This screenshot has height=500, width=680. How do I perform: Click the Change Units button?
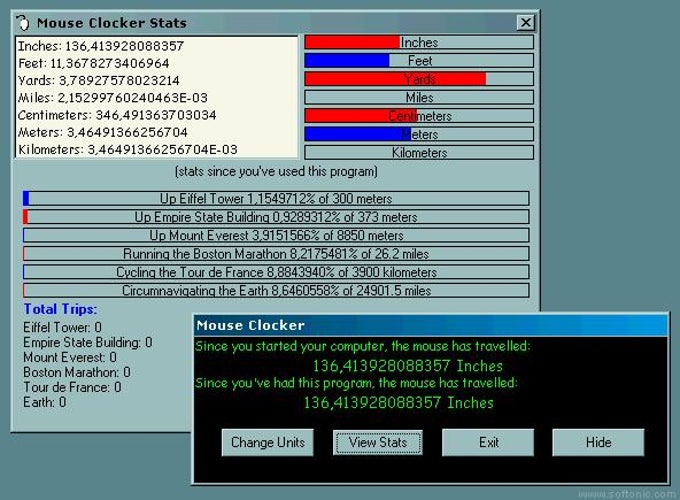(x=268, y=442)
